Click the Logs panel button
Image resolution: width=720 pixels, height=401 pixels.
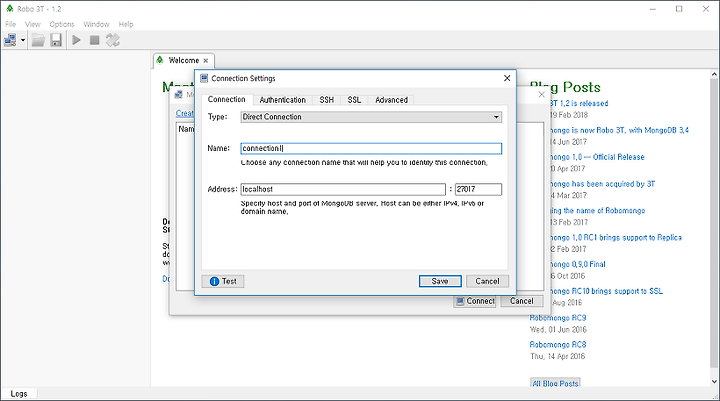point(19,394)
